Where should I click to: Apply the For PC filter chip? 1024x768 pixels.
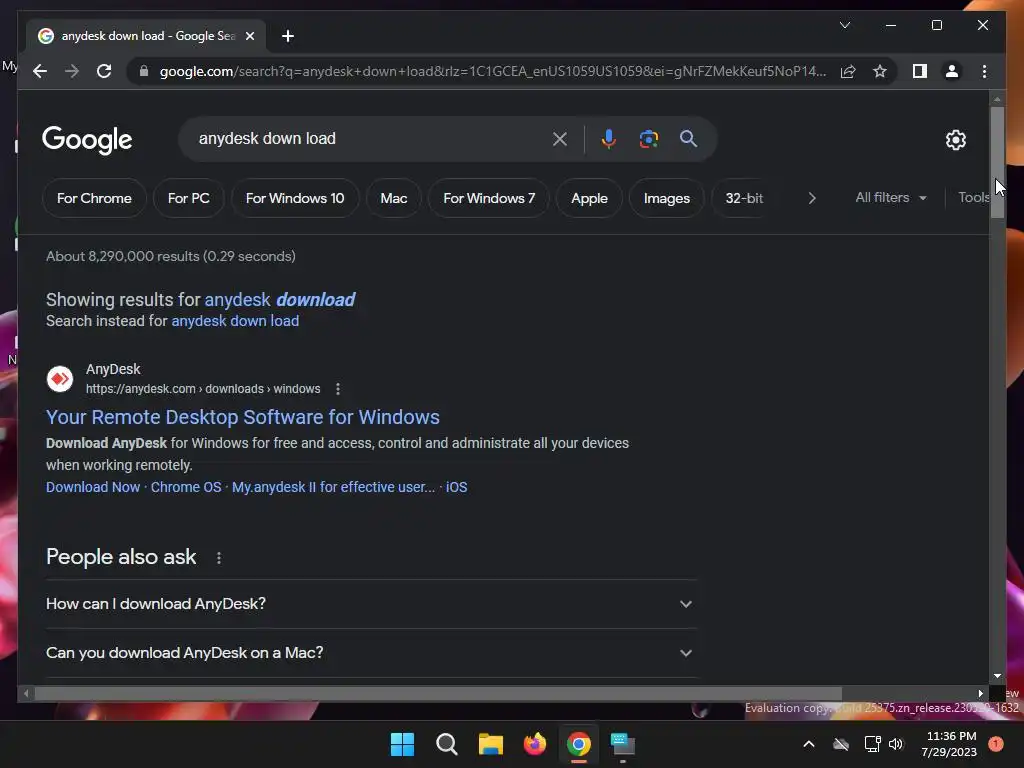coord(189,198)
